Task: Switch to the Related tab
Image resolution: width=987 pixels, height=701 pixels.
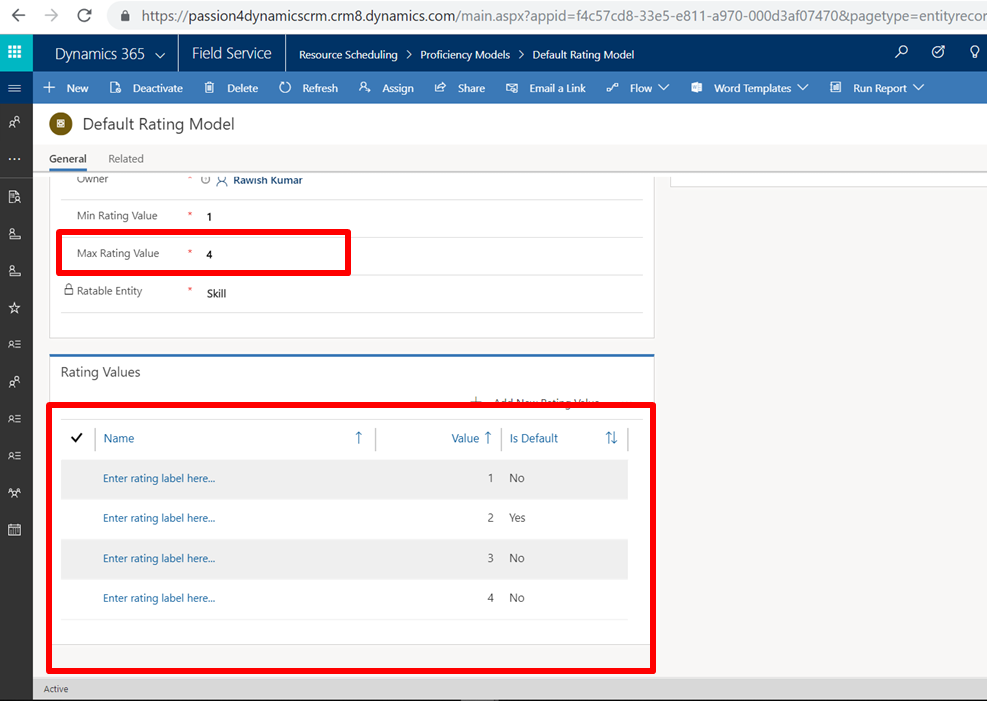Action: coord(126,159)
